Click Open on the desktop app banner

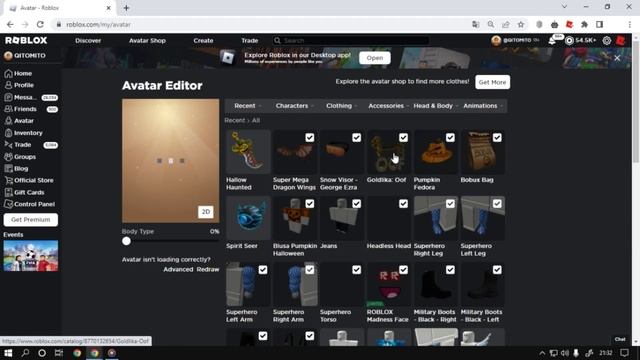coord(375,58)
